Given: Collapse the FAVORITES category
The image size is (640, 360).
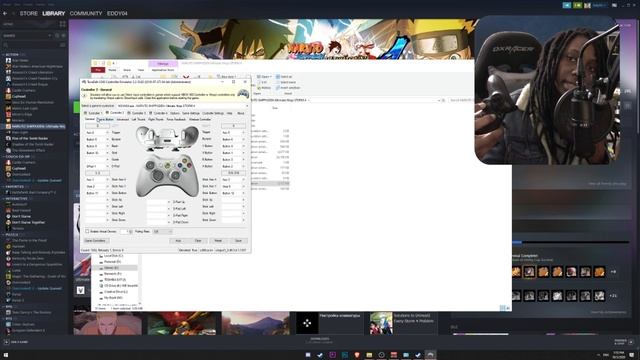Looking at the screenshot, I should coord(14,187).
